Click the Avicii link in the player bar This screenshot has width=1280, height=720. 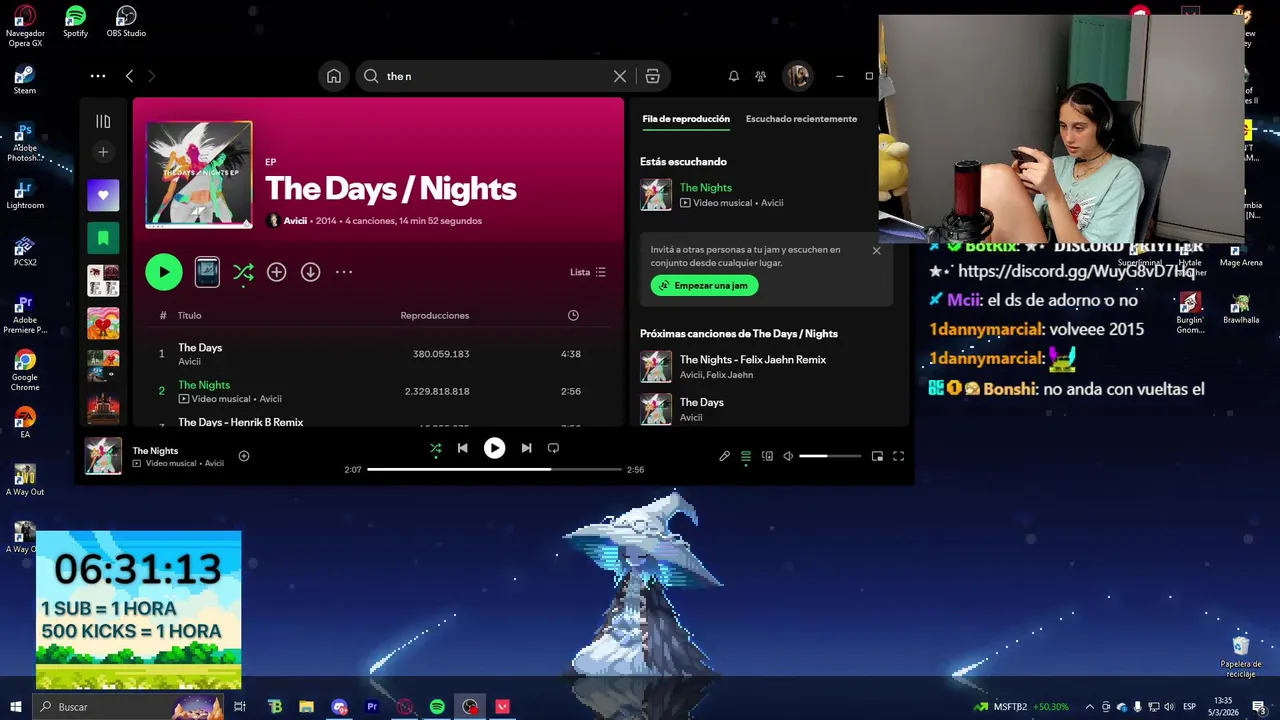(x=214, y=464)
